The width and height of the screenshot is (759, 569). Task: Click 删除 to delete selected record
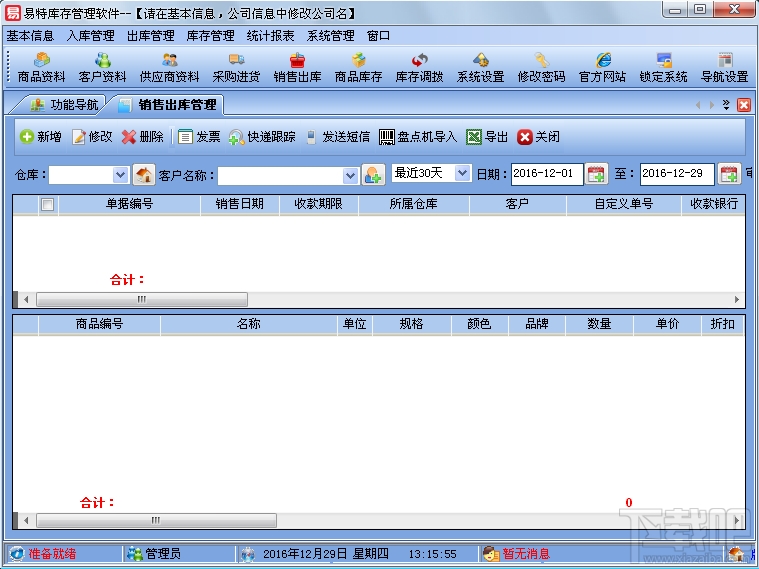[x=143, y=137]
